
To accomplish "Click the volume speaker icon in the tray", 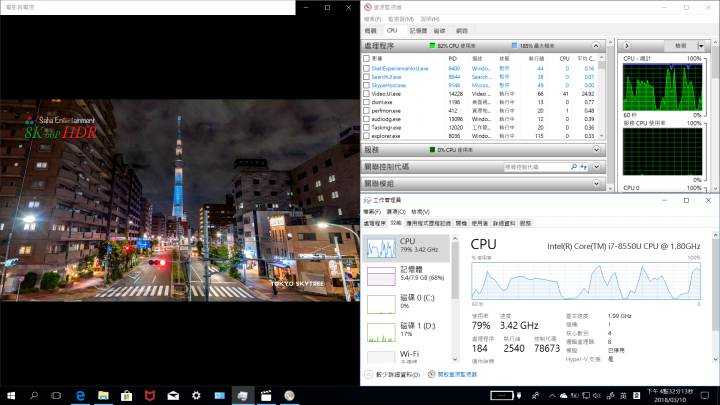I will (596, 395).
